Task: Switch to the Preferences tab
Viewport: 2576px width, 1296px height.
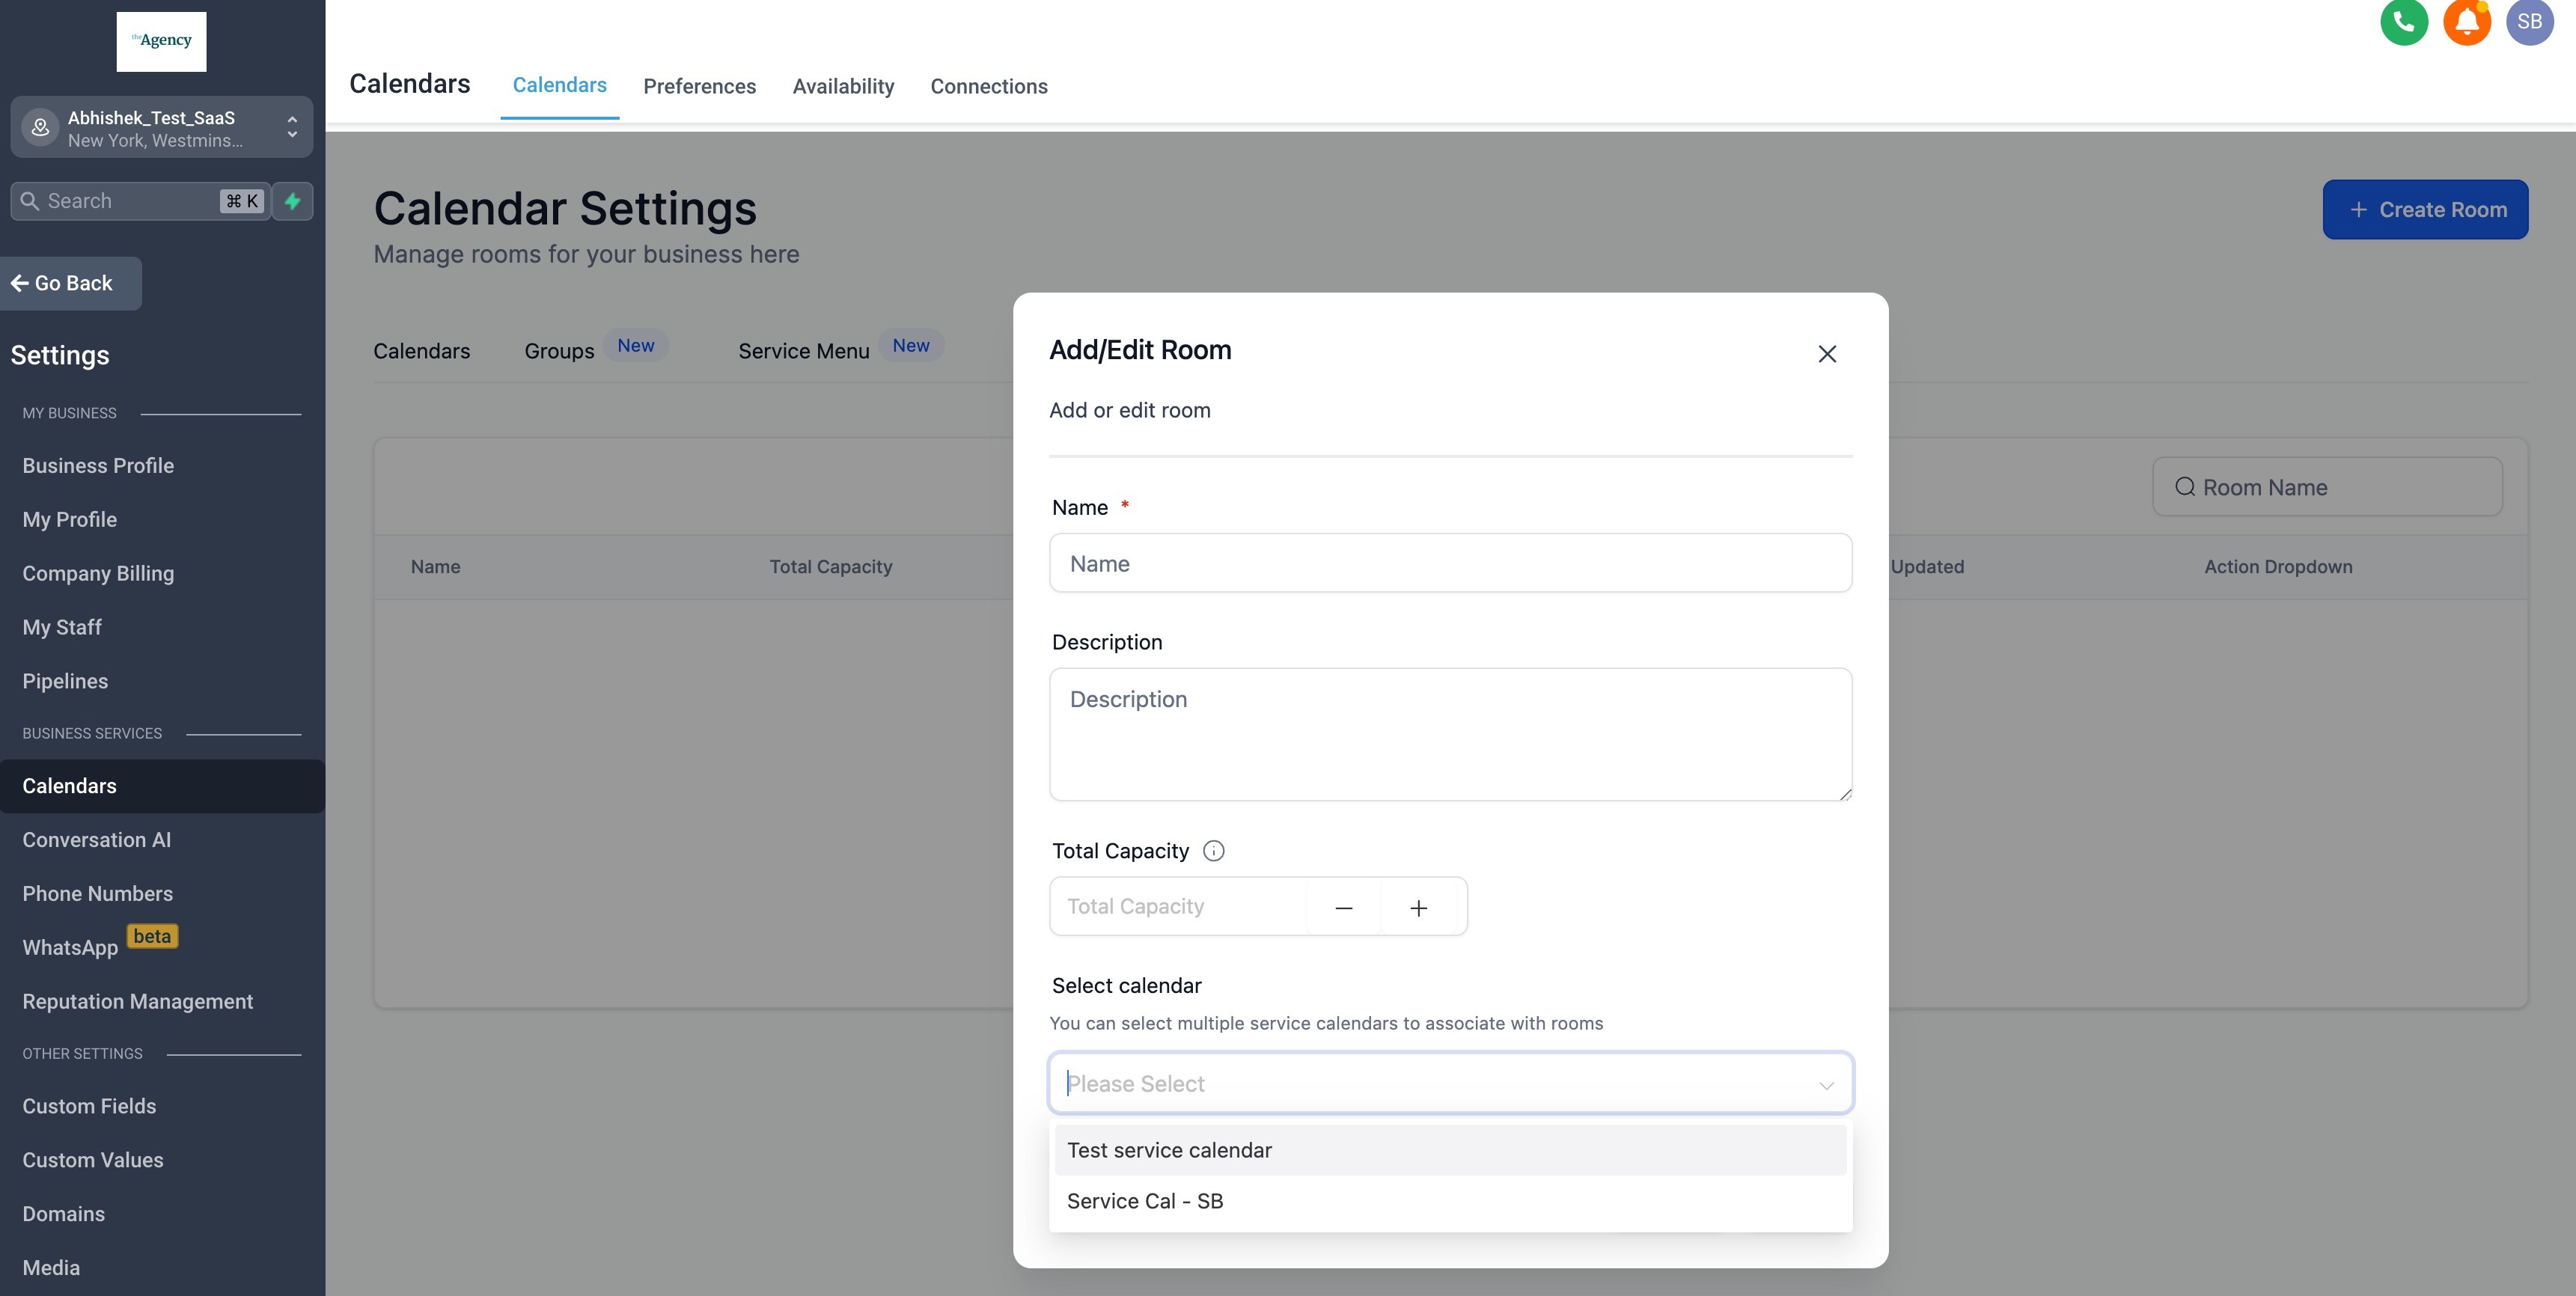Action: (699, 86)
